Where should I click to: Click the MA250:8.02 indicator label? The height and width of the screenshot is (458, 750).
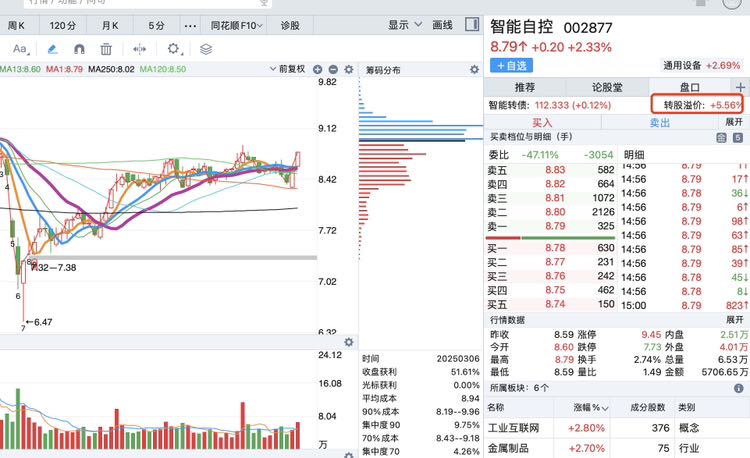point(111,69)
